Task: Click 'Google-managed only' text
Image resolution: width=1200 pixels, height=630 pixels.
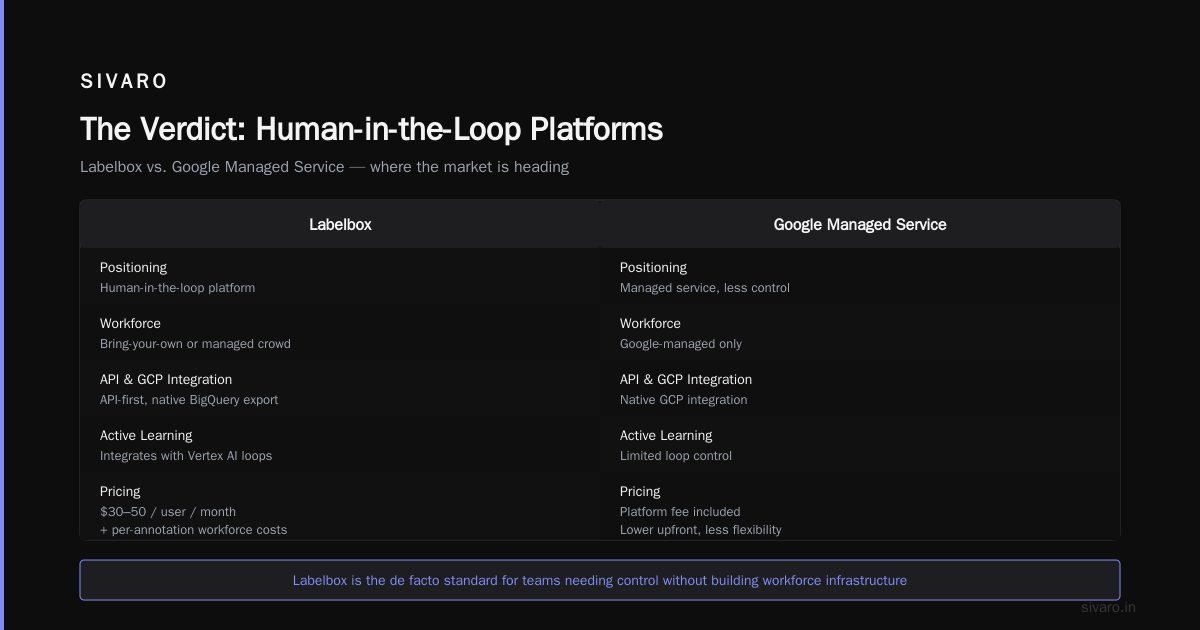Action: pyautogui.click(x=681, y=344)
